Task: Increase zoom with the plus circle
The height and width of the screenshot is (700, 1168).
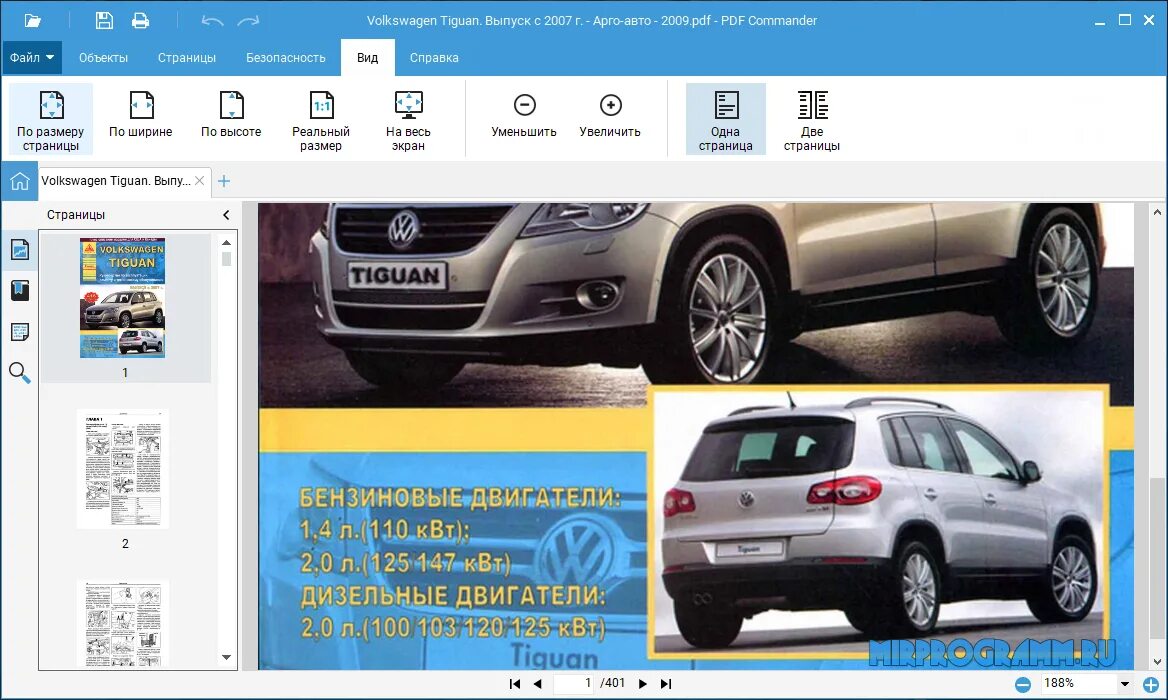Action: 1151,684
